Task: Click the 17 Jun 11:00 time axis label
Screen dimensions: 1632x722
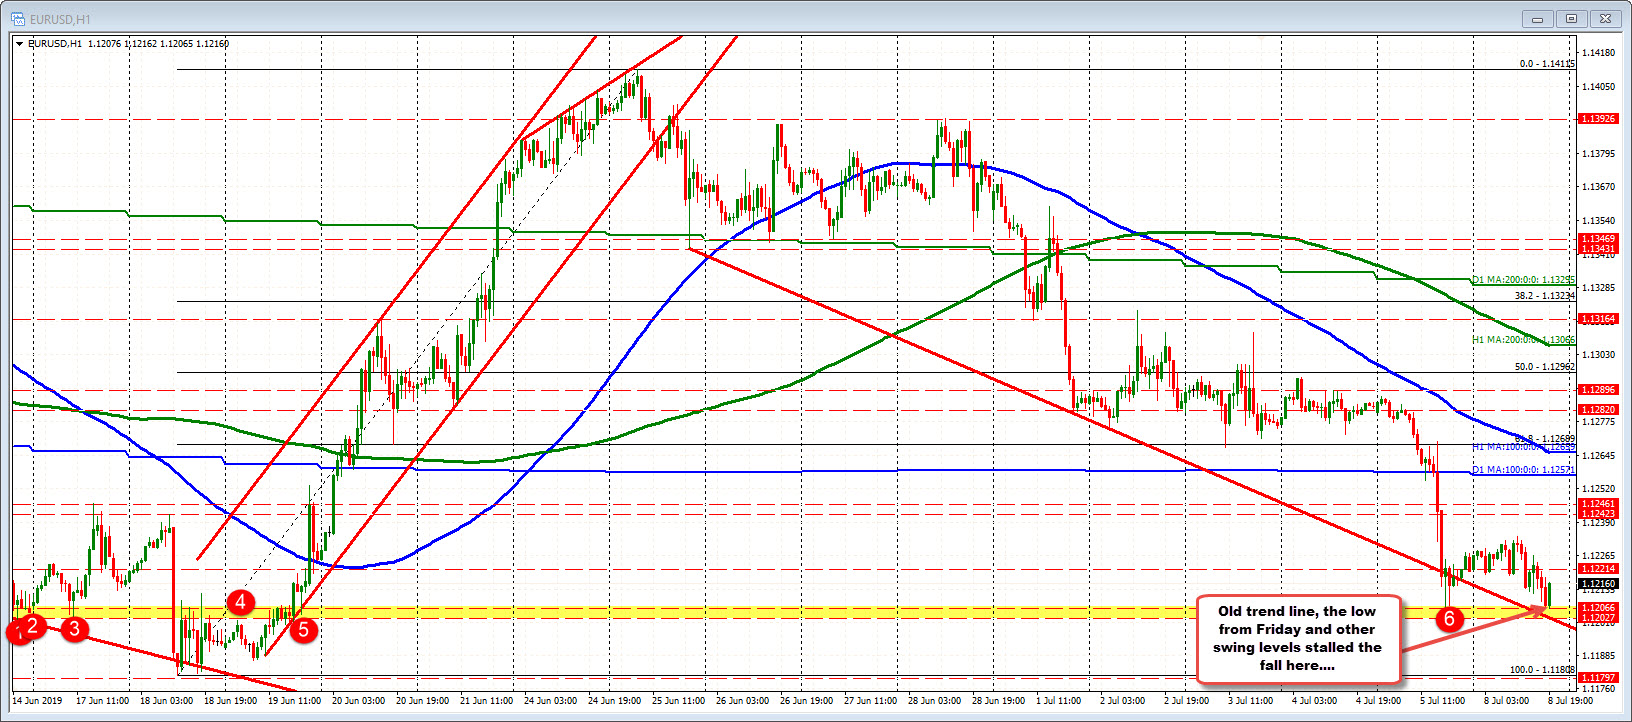Action: pos(102,700)
